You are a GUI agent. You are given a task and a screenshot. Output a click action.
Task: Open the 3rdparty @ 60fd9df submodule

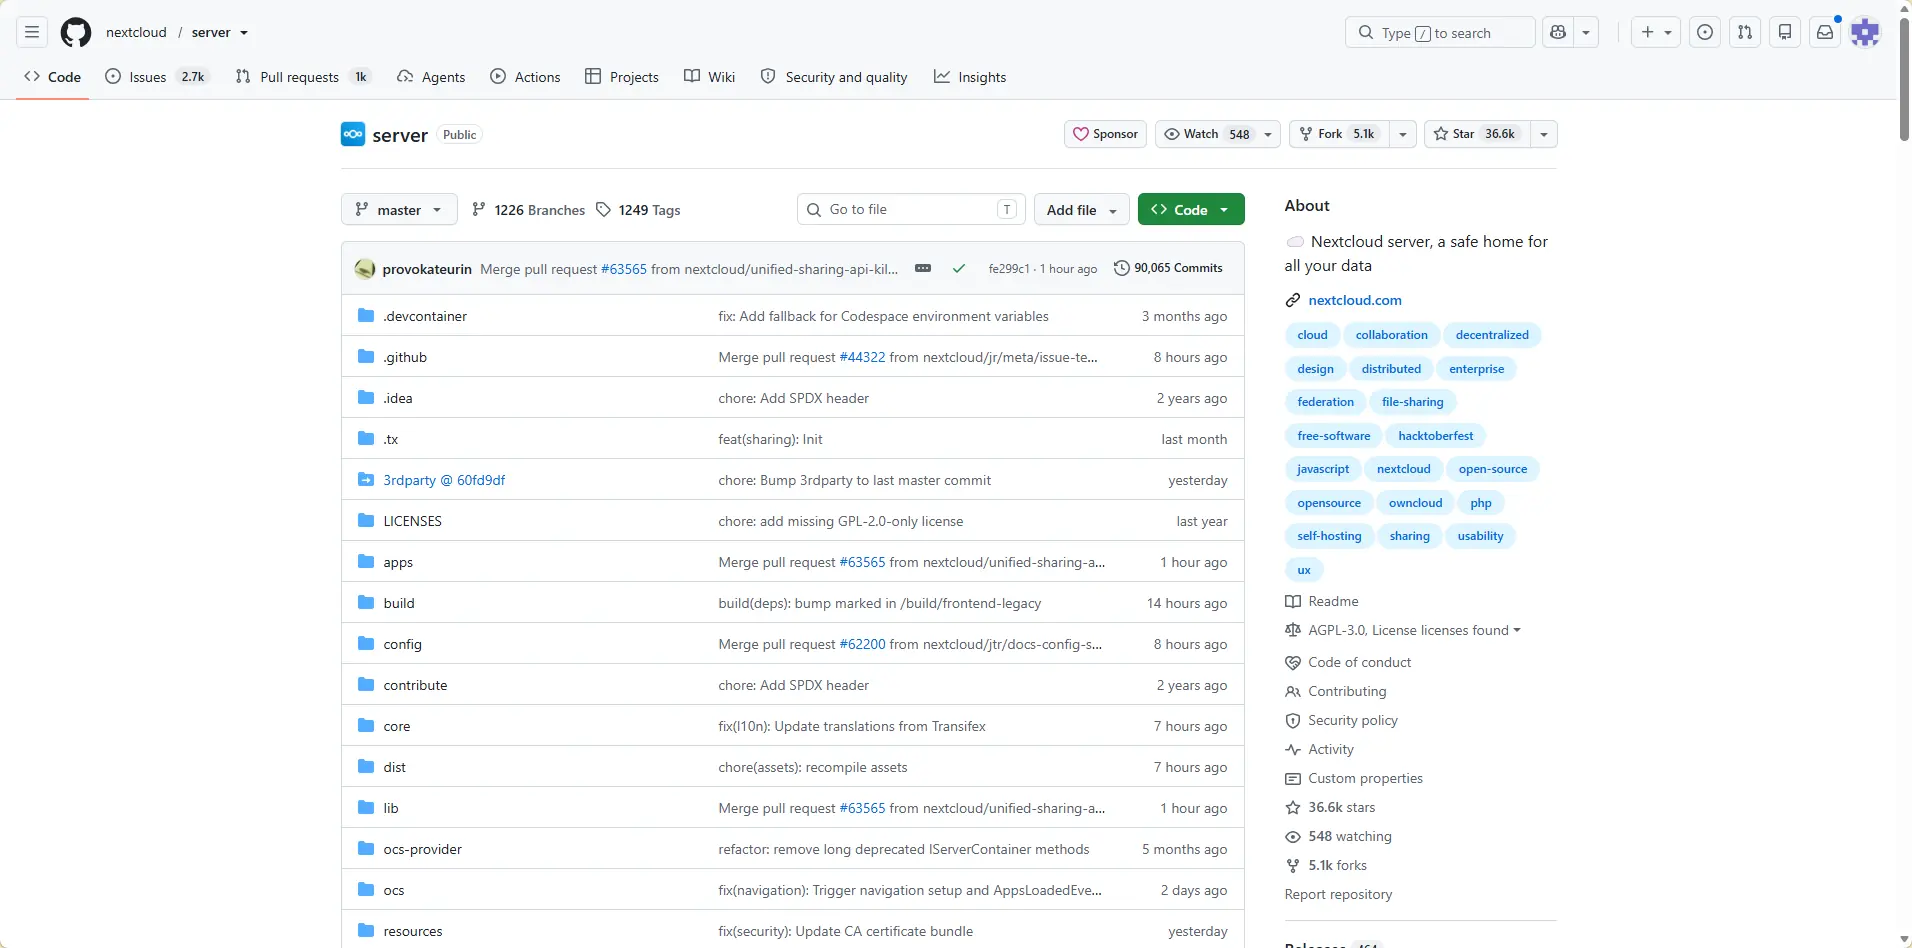coord(444,480)
